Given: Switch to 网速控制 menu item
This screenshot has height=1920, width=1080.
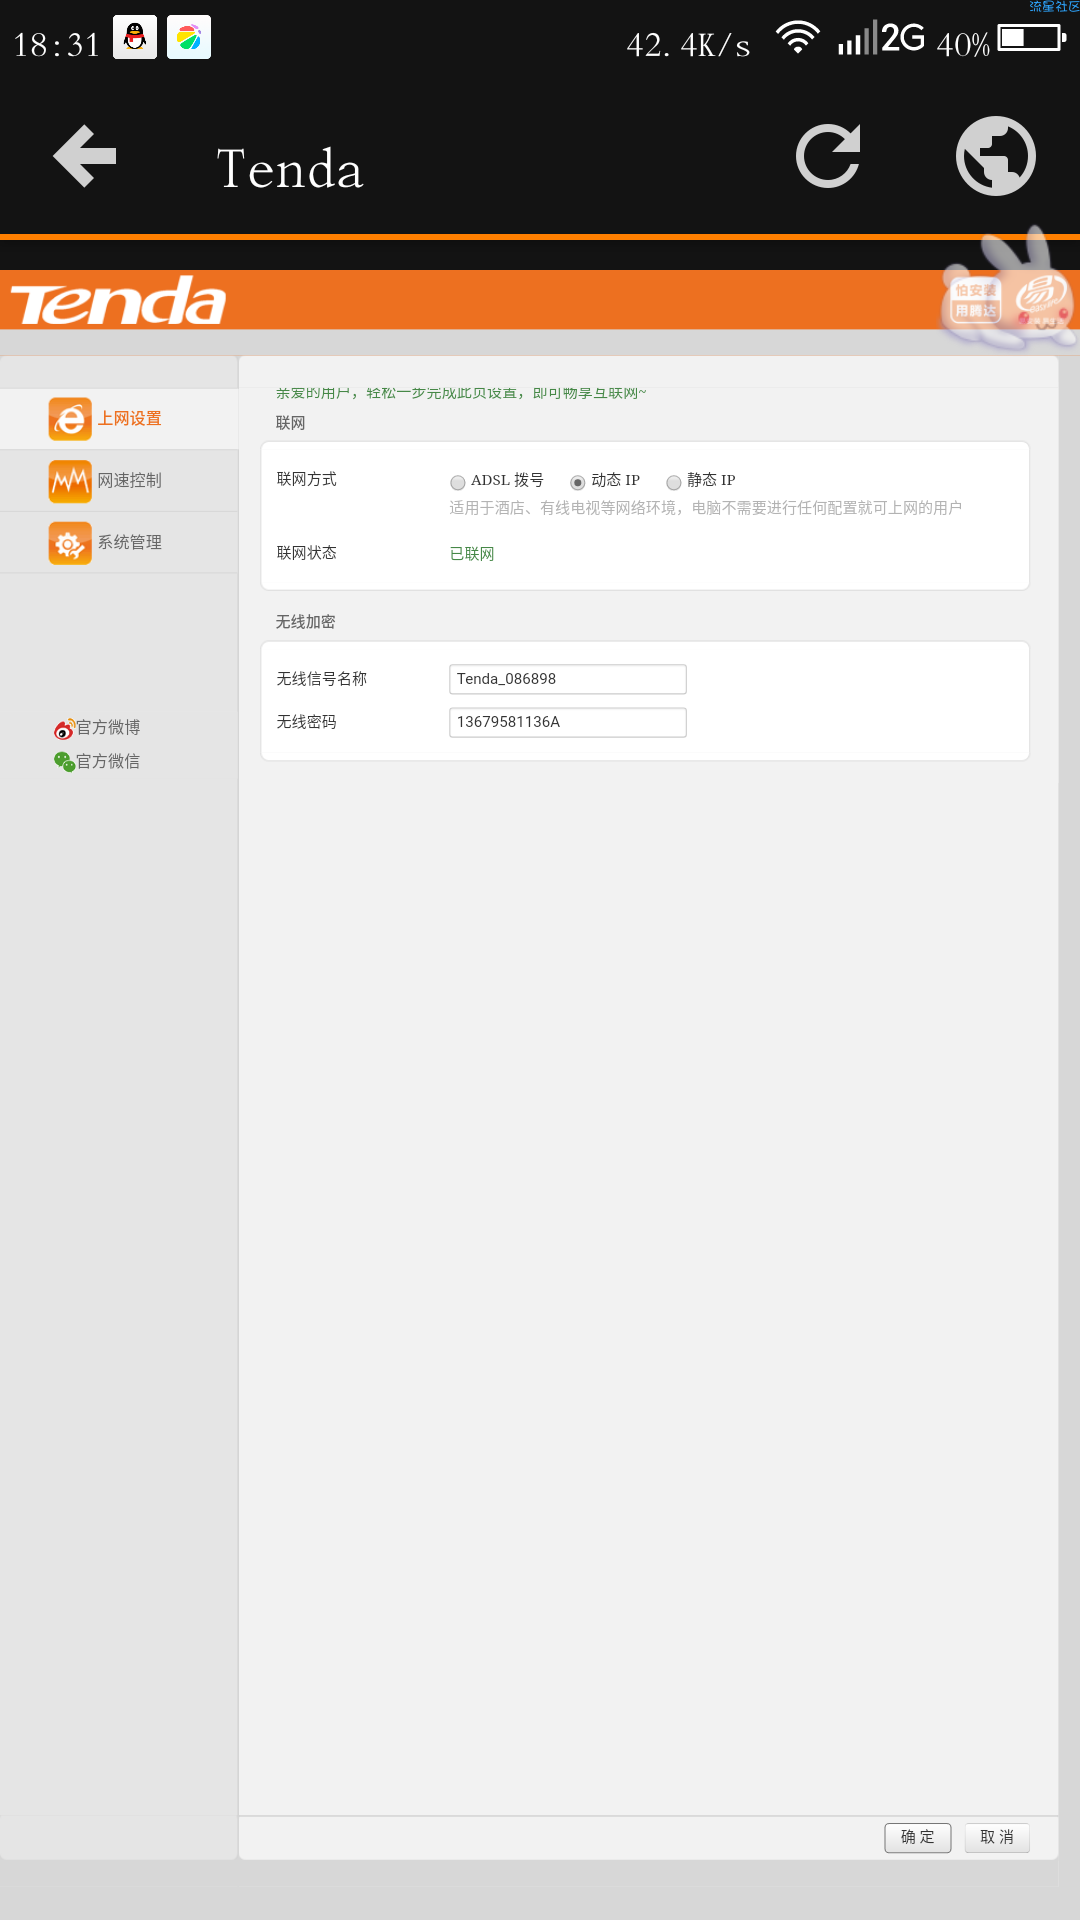Looking at the screenshot, I should 119,481.
